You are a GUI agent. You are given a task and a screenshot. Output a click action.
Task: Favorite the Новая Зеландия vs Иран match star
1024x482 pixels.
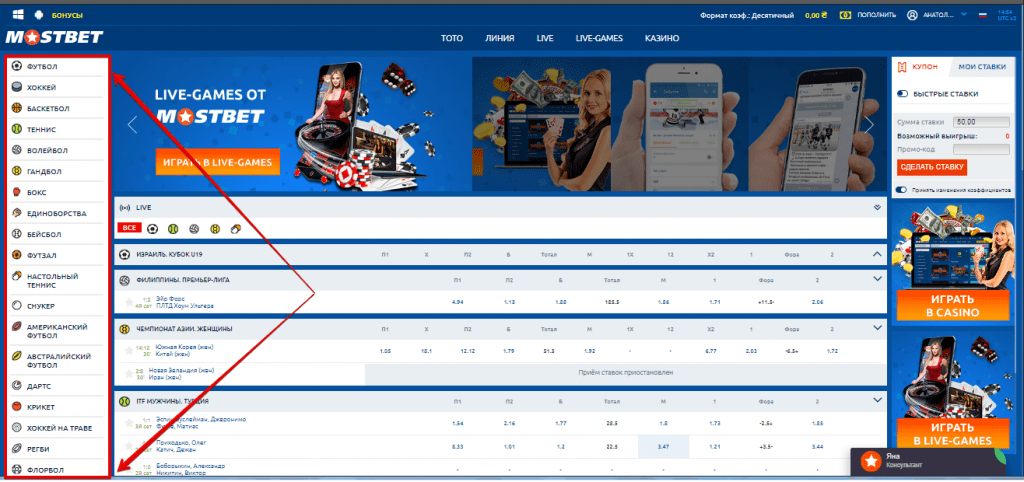click(x=129, y=374)
